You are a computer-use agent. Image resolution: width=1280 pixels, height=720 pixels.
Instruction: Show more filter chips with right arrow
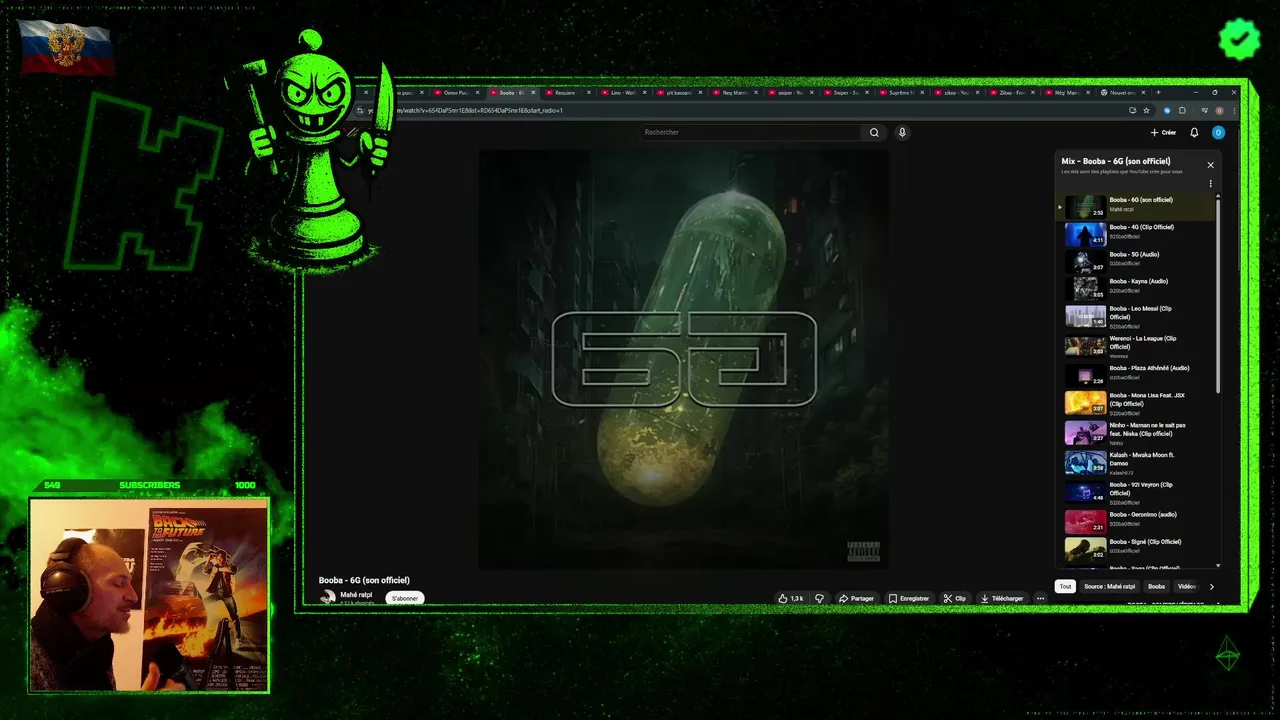(1211, 586)
